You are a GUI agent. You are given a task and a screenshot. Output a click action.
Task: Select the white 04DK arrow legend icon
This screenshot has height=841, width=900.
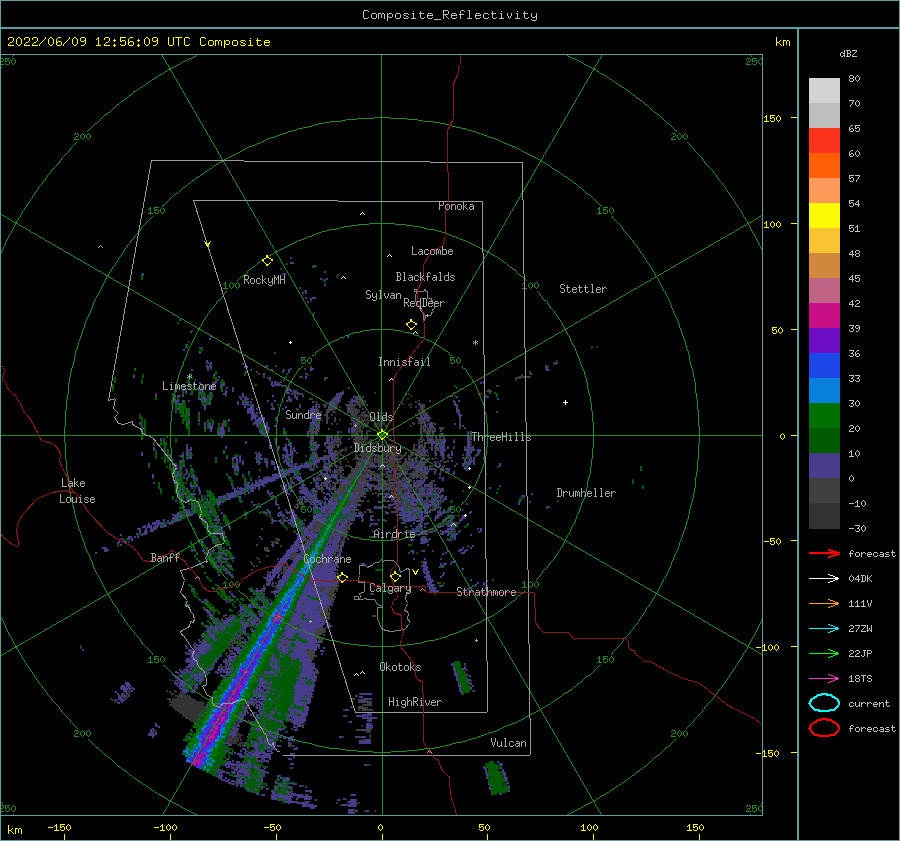824,579
